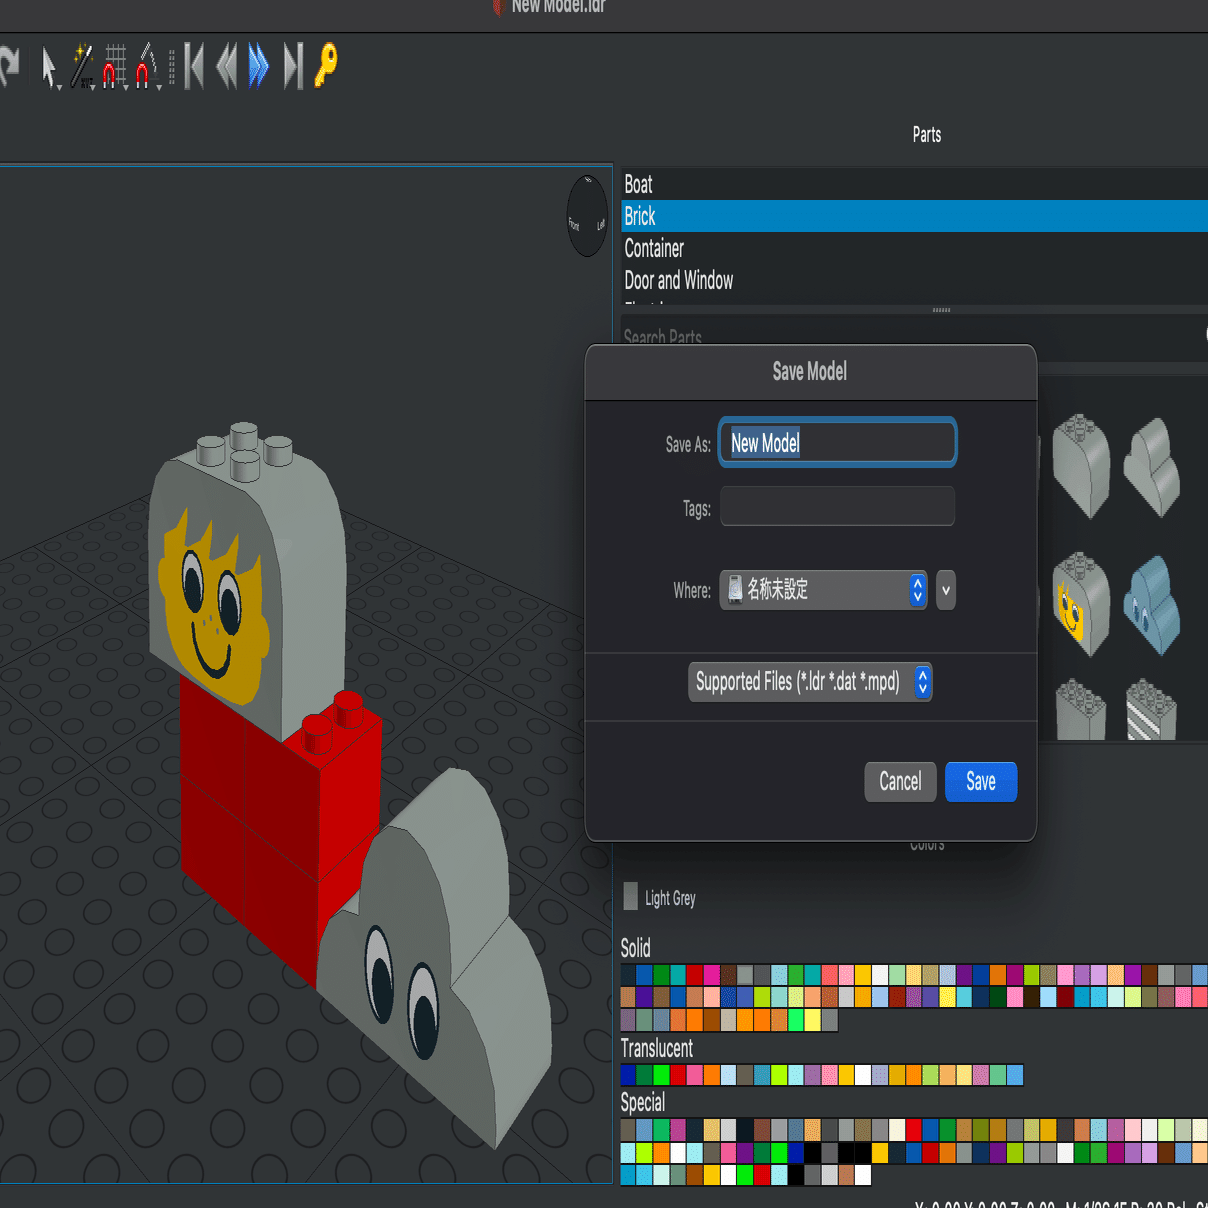Choose the Container parts category

pos(914,248)
